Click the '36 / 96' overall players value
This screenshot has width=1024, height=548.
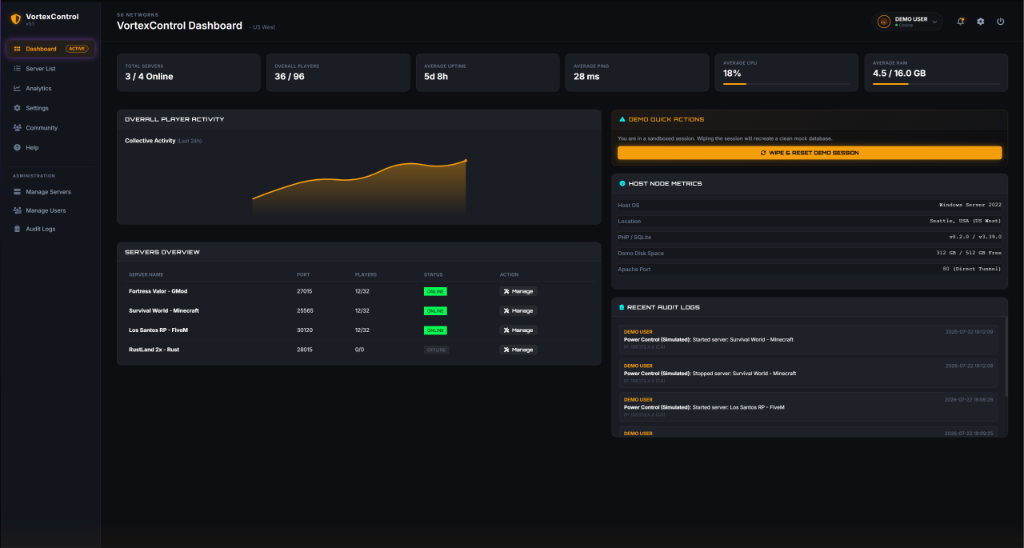pyautogui.click(x=289, y=76)
